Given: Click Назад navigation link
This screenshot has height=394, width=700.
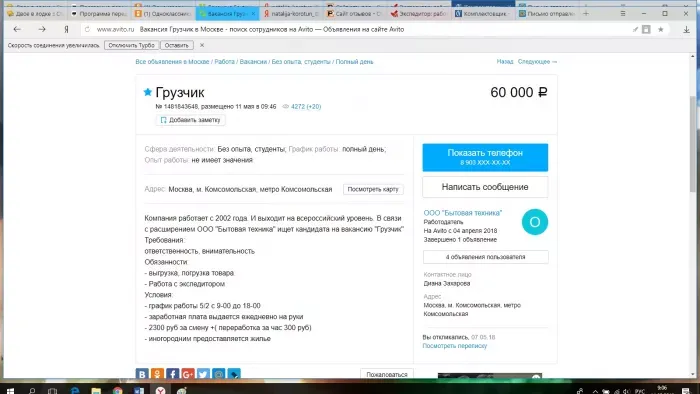Looking at the screenshot, I should 505,62.
